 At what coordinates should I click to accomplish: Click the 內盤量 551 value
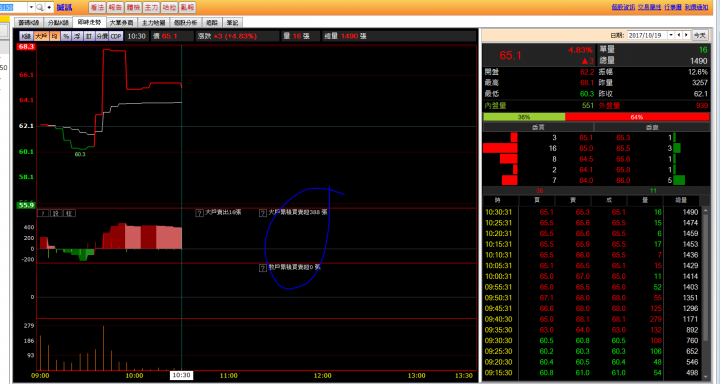click(587, 106)
